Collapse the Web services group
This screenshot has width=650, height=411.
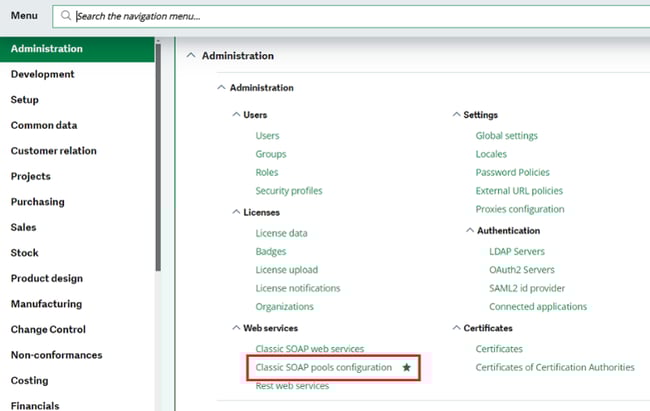click(235, 327)
